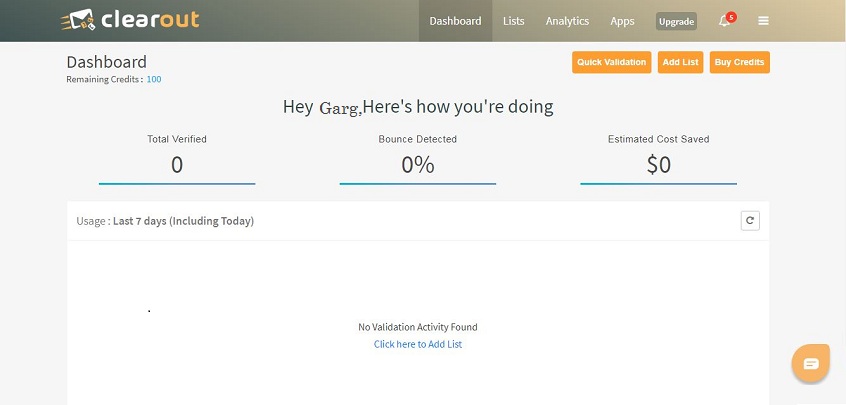Follow the Click here to Add List link

pyautogui.click(x=418, y=344)
